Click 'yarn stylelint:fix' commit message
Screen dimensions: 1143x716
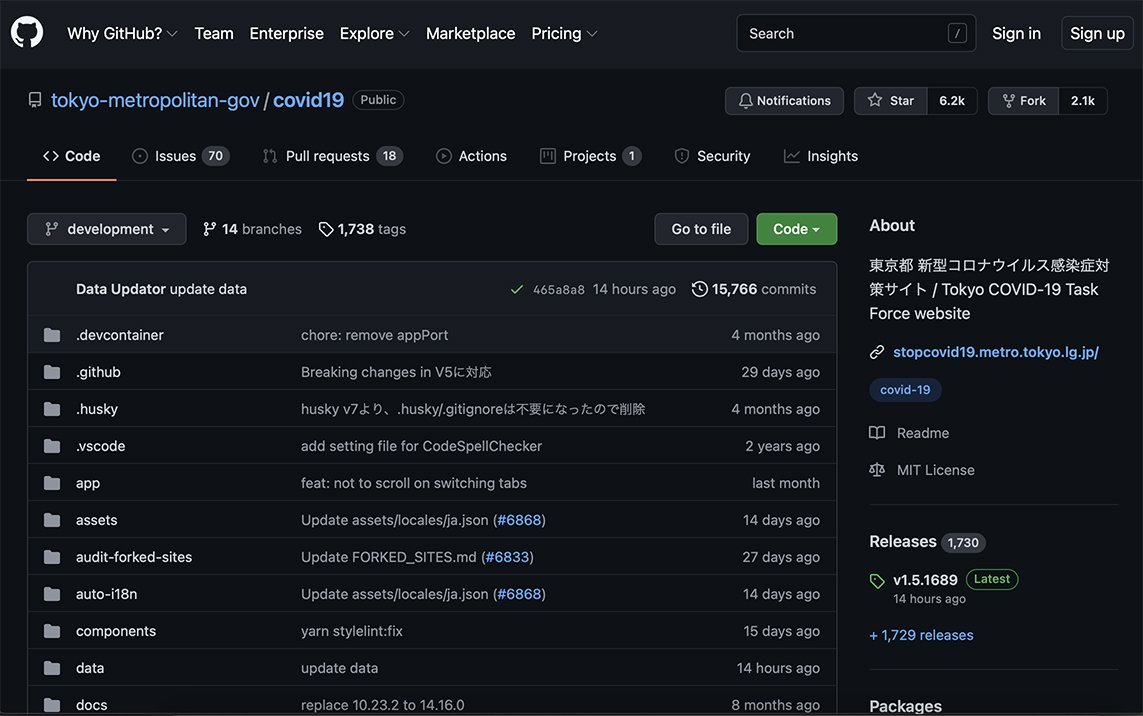coord(351,631)
